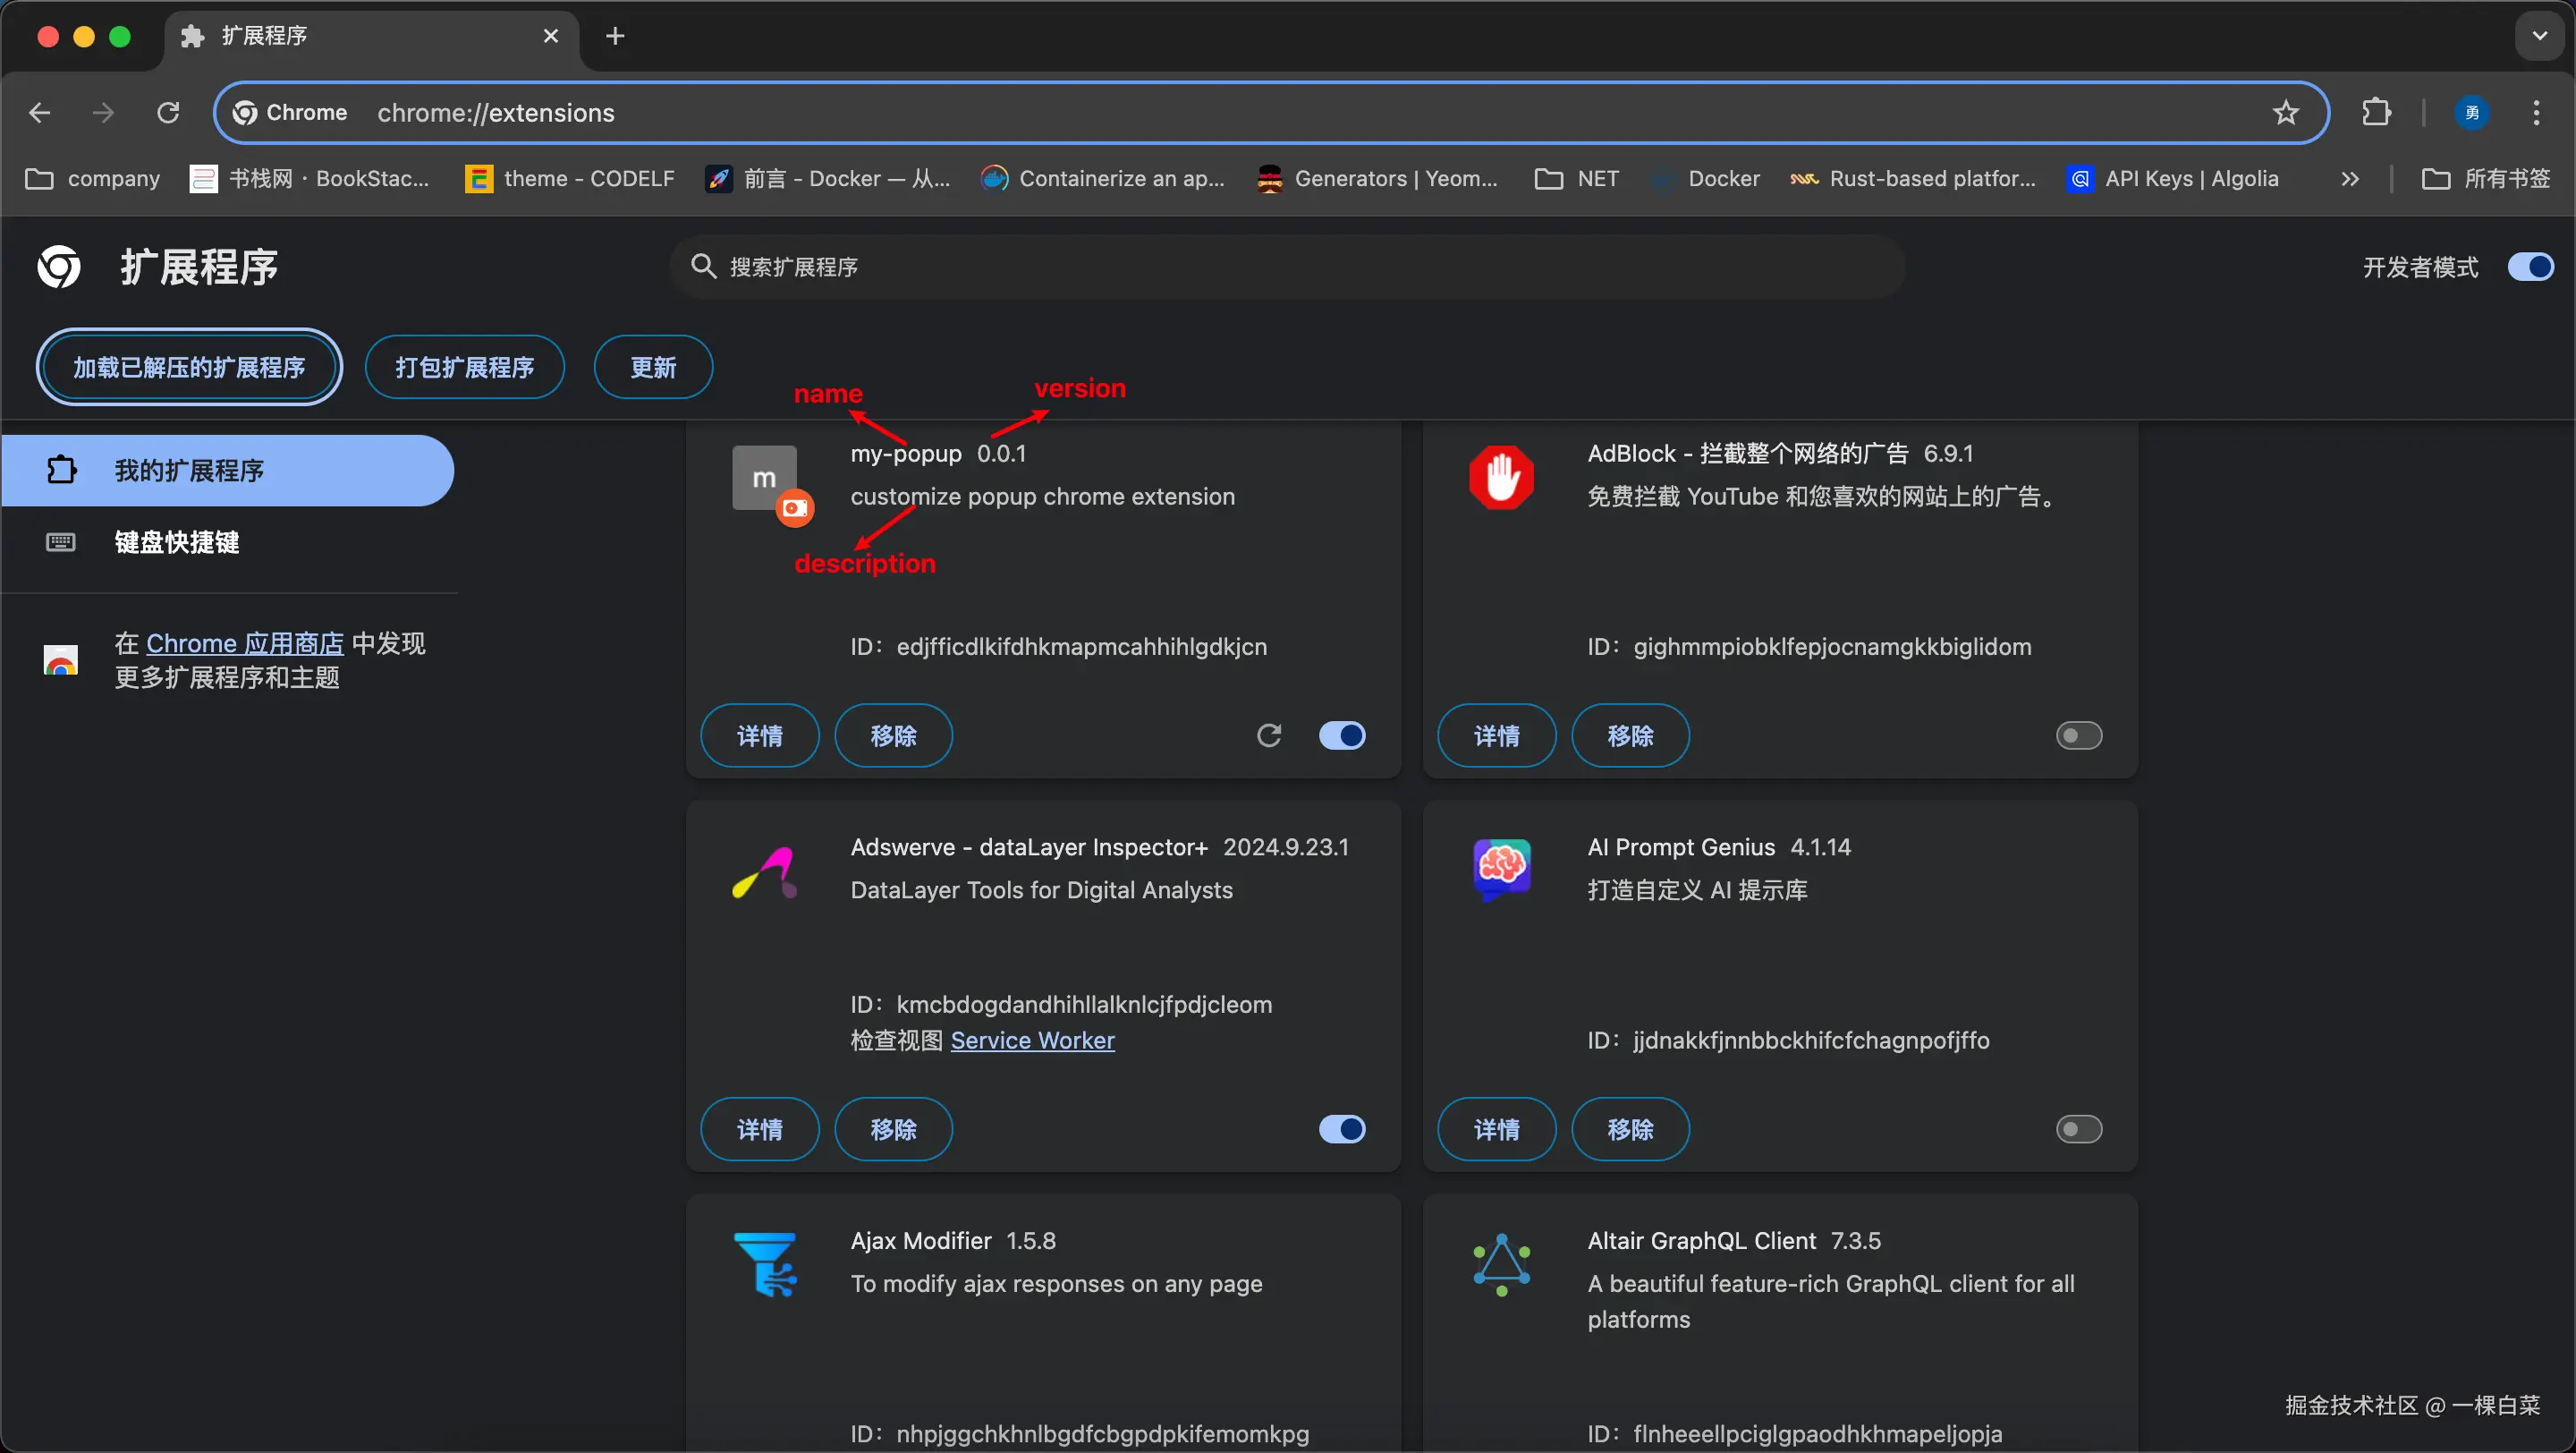Click the AdBlock red hand icon
2576x1453 pixels.
point(1501,477)
